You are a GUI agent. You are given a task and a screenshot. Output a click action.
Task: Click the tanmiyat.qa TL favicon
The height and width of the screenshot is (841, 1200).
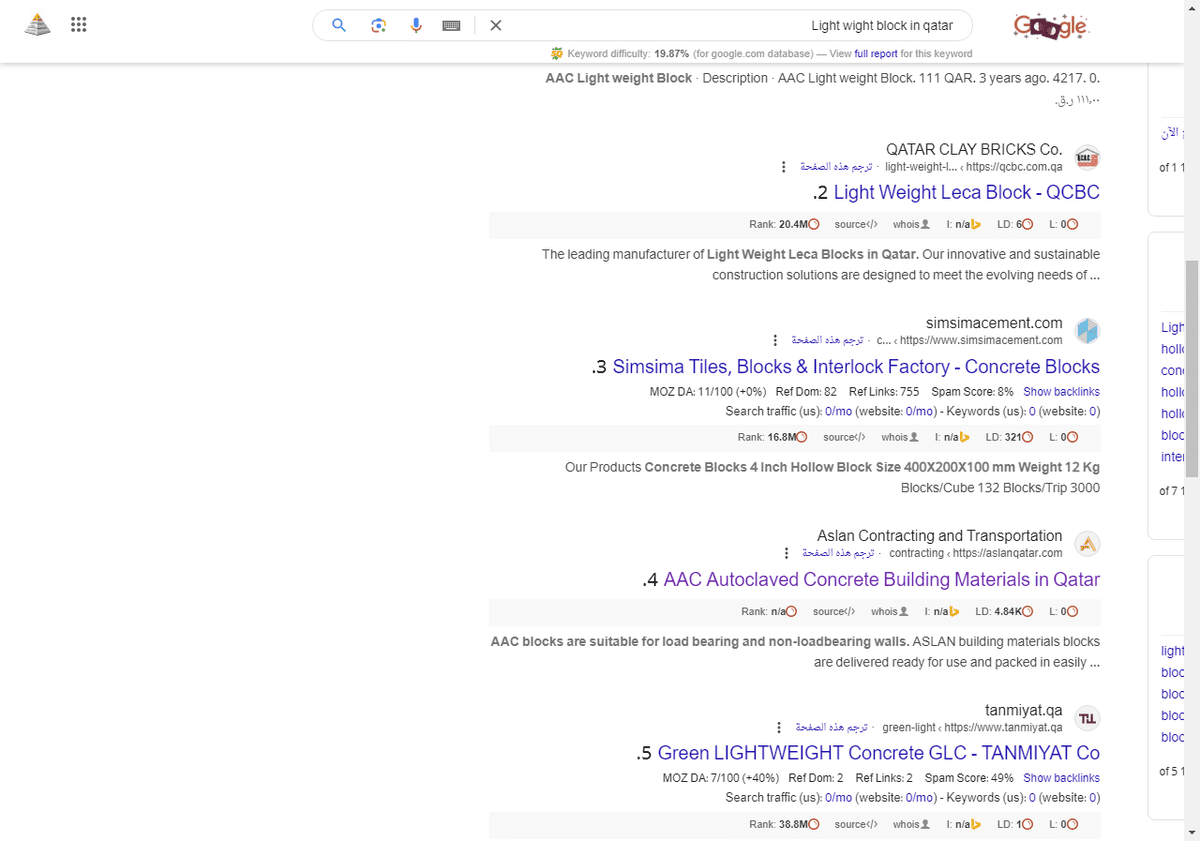pyautogui.click(x=1087, y=718)
